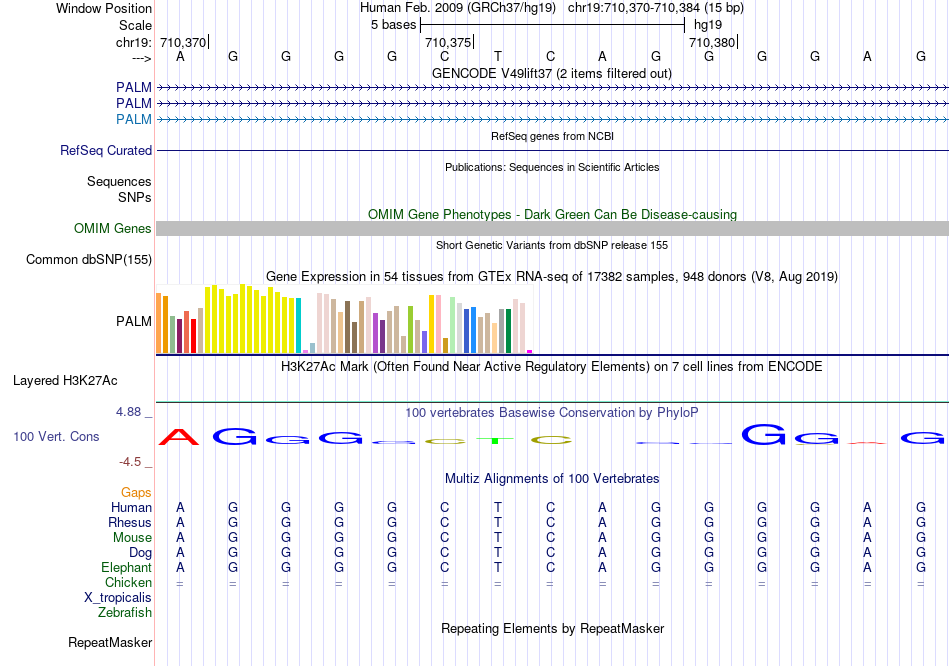Click the Elephant species label
950x666 pixels.
(126, 568)
